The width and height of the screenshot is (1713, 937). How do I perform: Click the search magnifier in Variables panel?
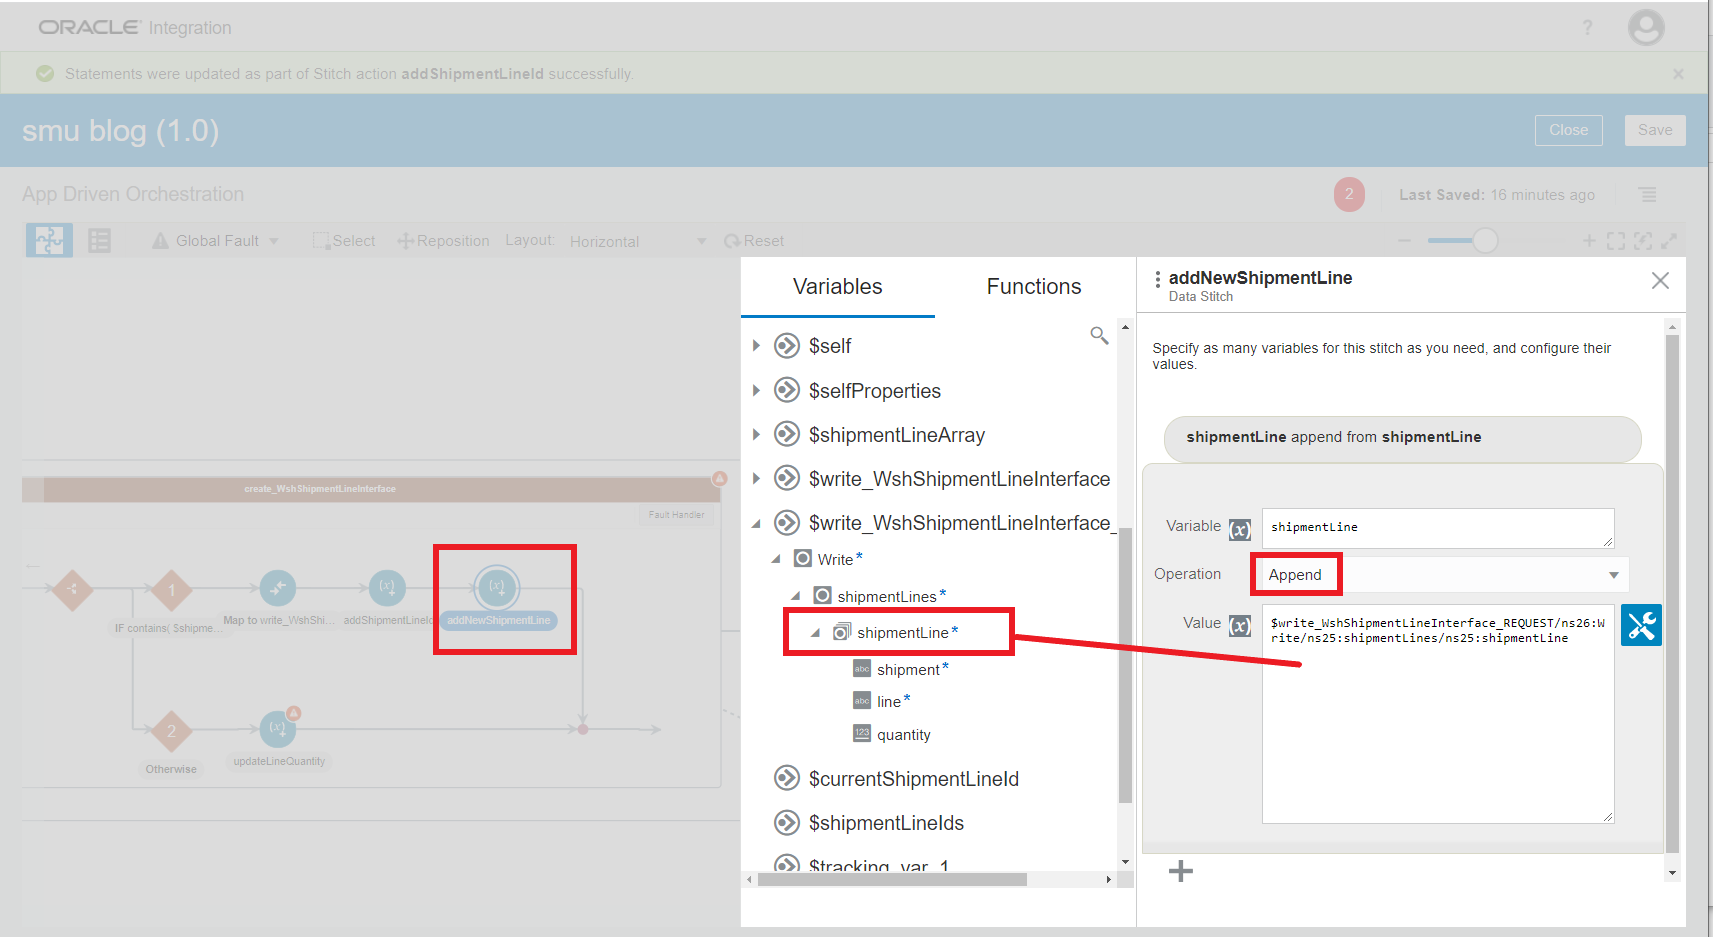pos(1099,336)
